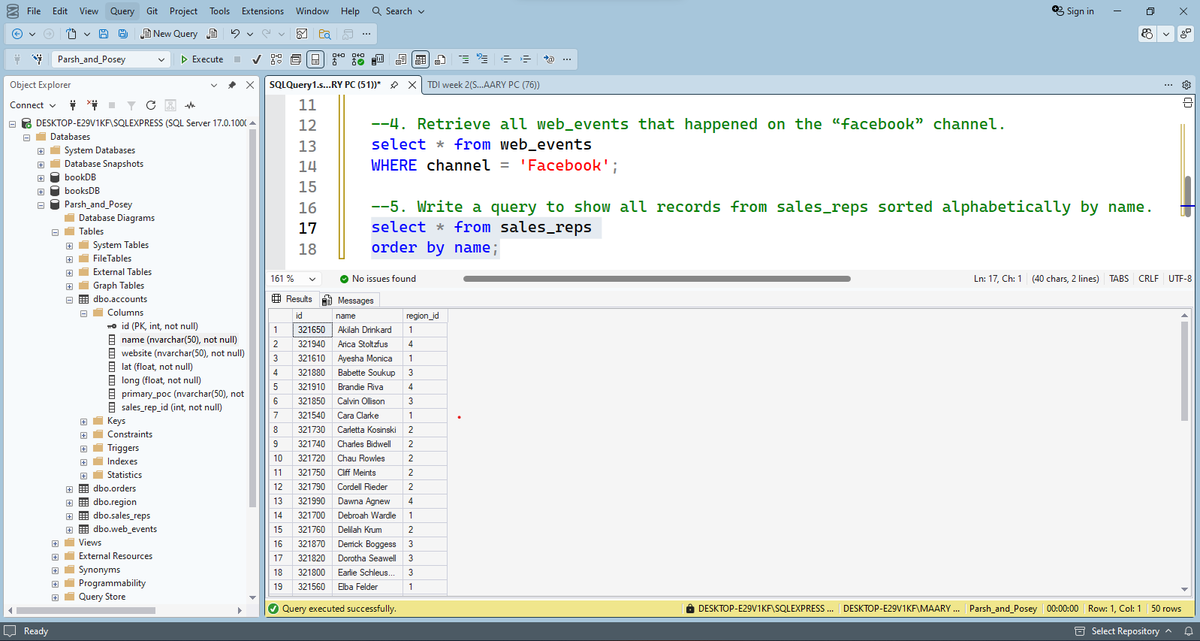Execute the current SQL query

point(202,59)
